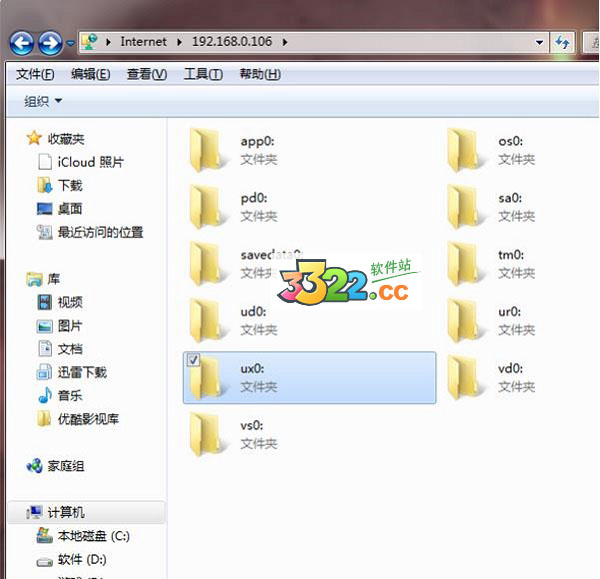Expand the arrow before Internet in address bar
Image resolution: width=600 pixels, height=579 pixels.
click(x=108, y=42)
